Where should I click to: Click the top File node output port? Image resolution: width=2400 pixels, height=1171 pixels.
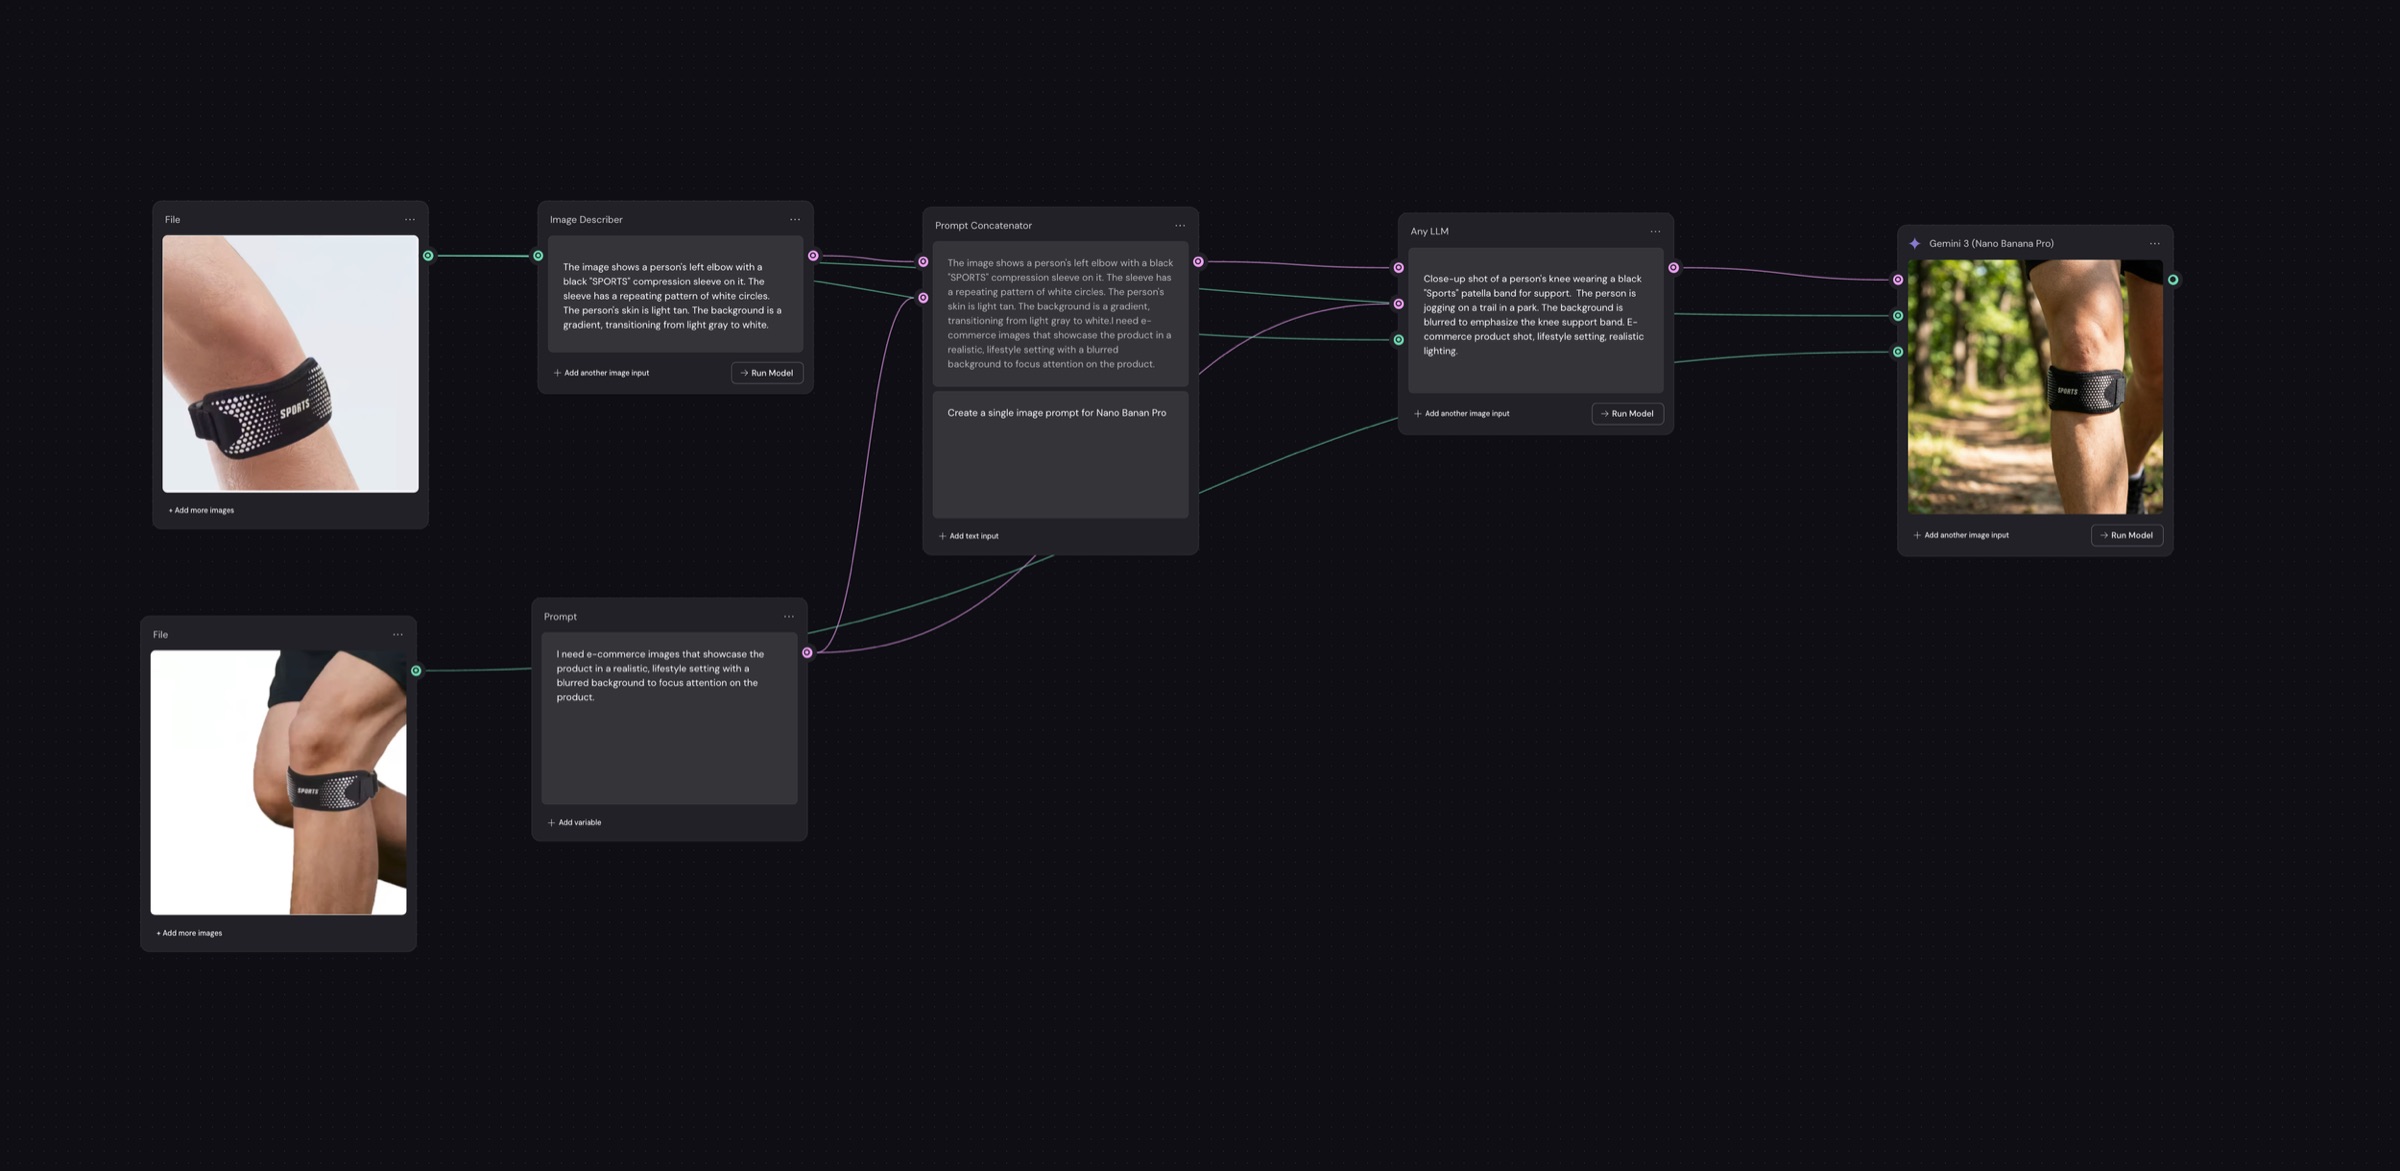(x=428, y=256)
